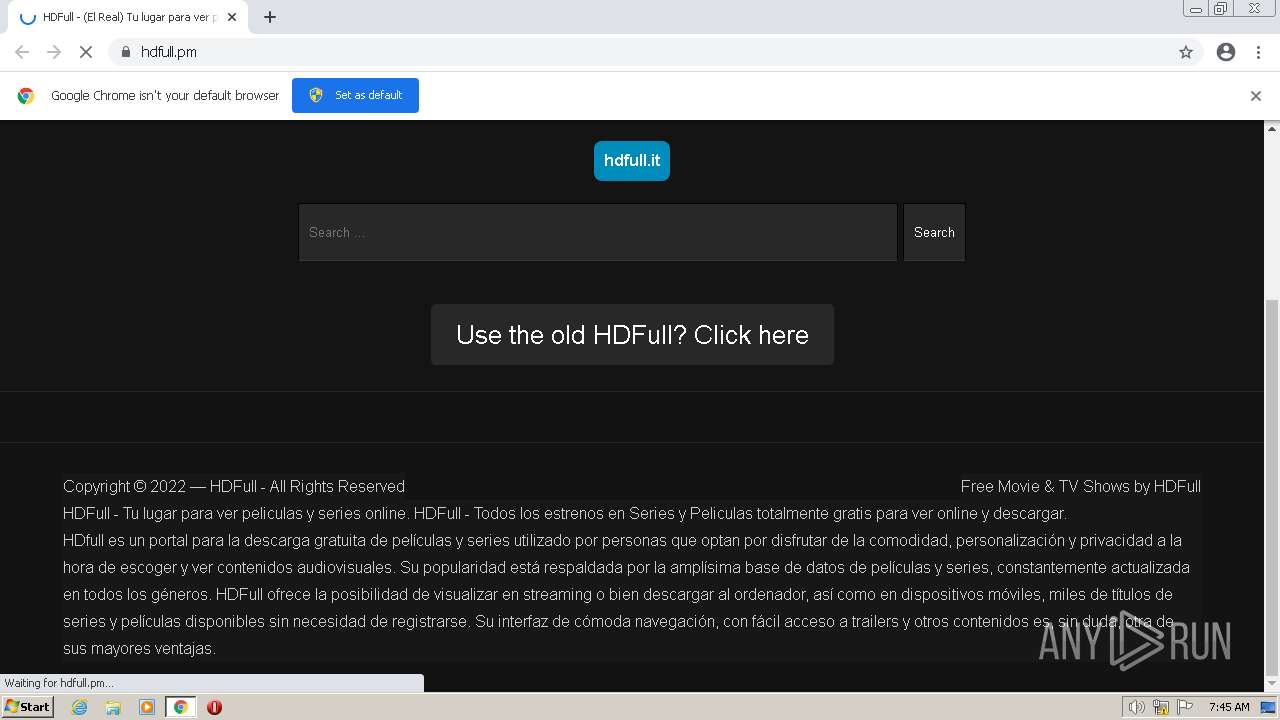Click Chrome logo in the default browser infobar
The image size is (1280, 720).
26,96
